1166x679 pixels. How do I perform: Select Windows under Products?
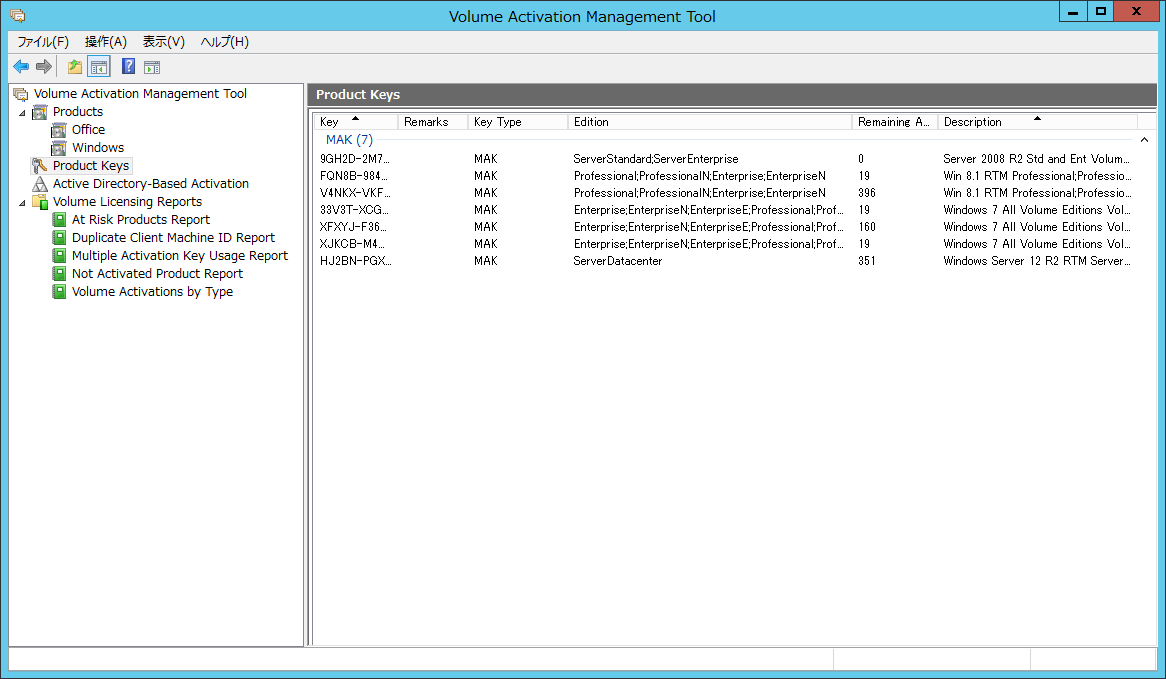pos(98,148)
